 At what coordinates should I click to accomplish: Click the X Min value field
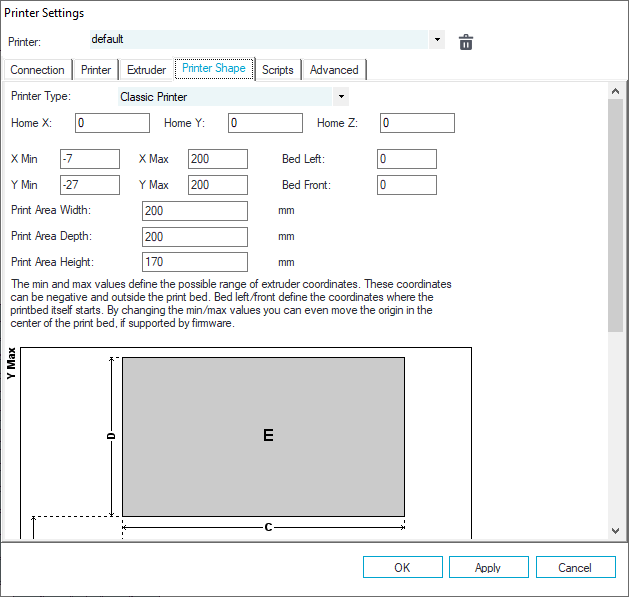click(90, 159)
